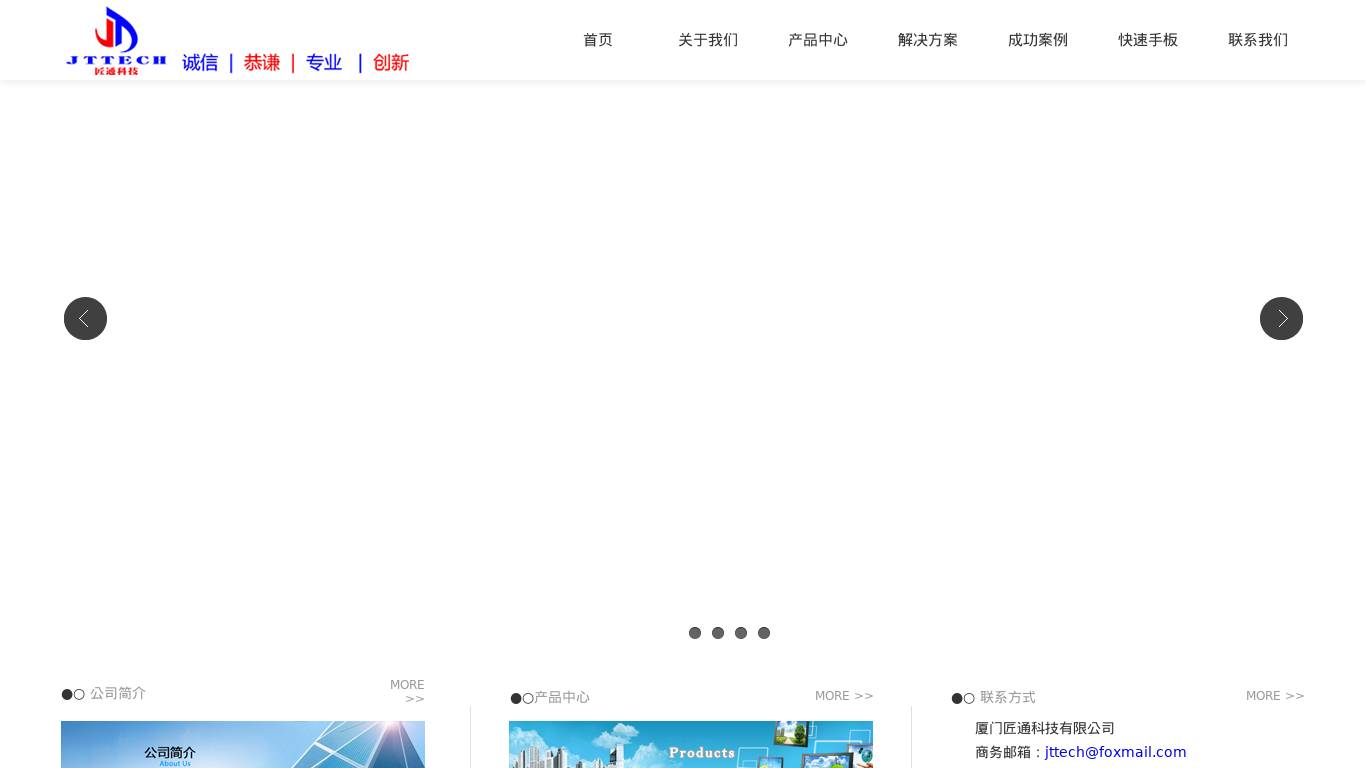Select the second carousel pagination dot
Image resolution: width=1366 pixels, height=768 pixels.
[718, 633]
